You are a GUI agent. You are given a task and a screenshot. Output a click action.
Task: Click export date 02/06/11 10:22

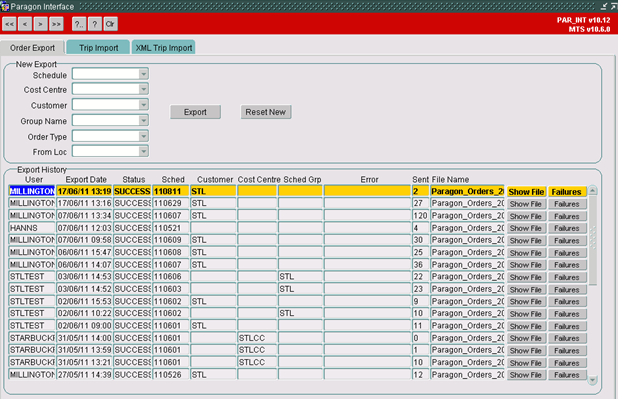click(x=84, y=313)
